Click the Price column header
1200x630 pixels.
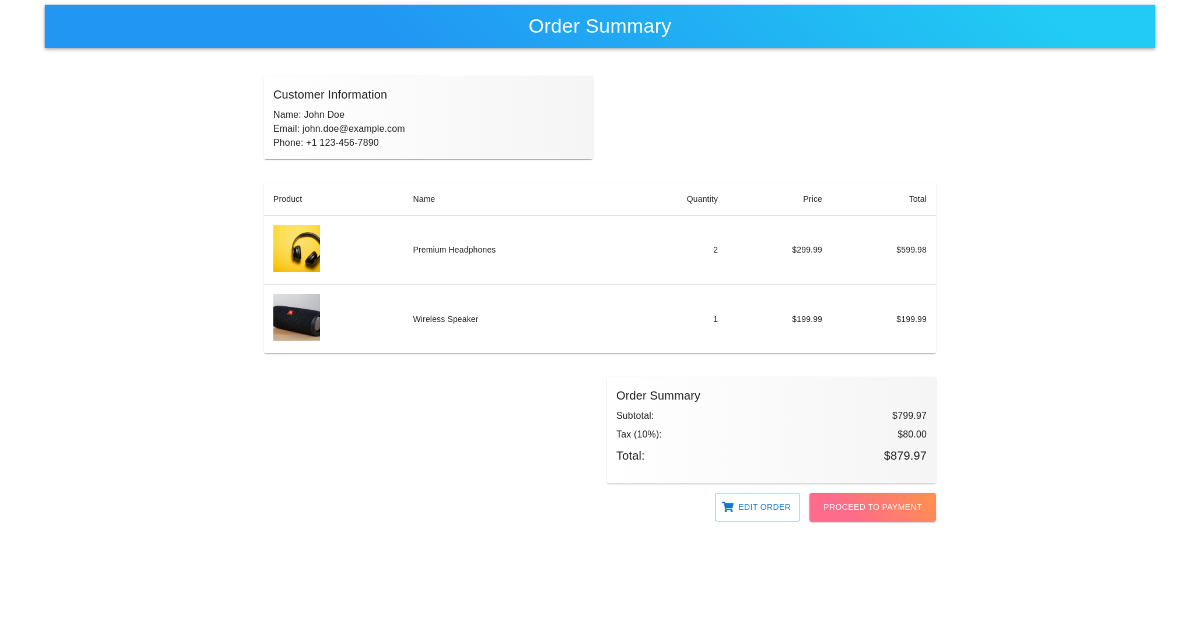tap(812, 199)
